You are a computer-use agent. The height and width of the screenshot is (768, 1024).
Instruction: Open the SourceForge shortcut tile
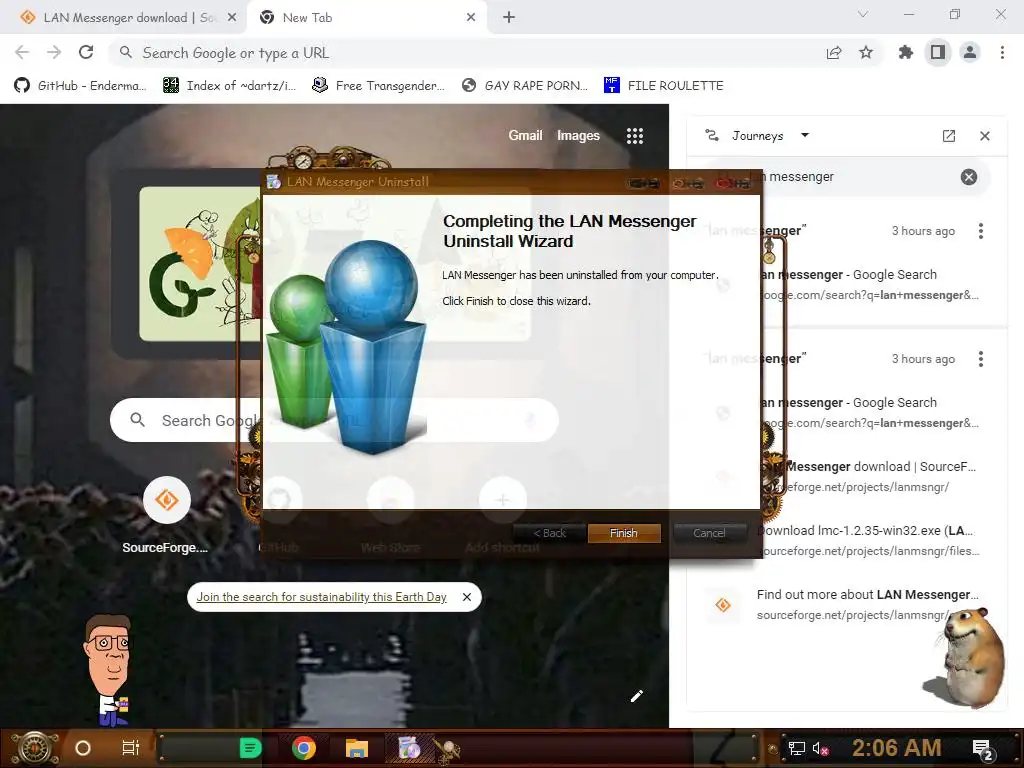click(167, 516)
